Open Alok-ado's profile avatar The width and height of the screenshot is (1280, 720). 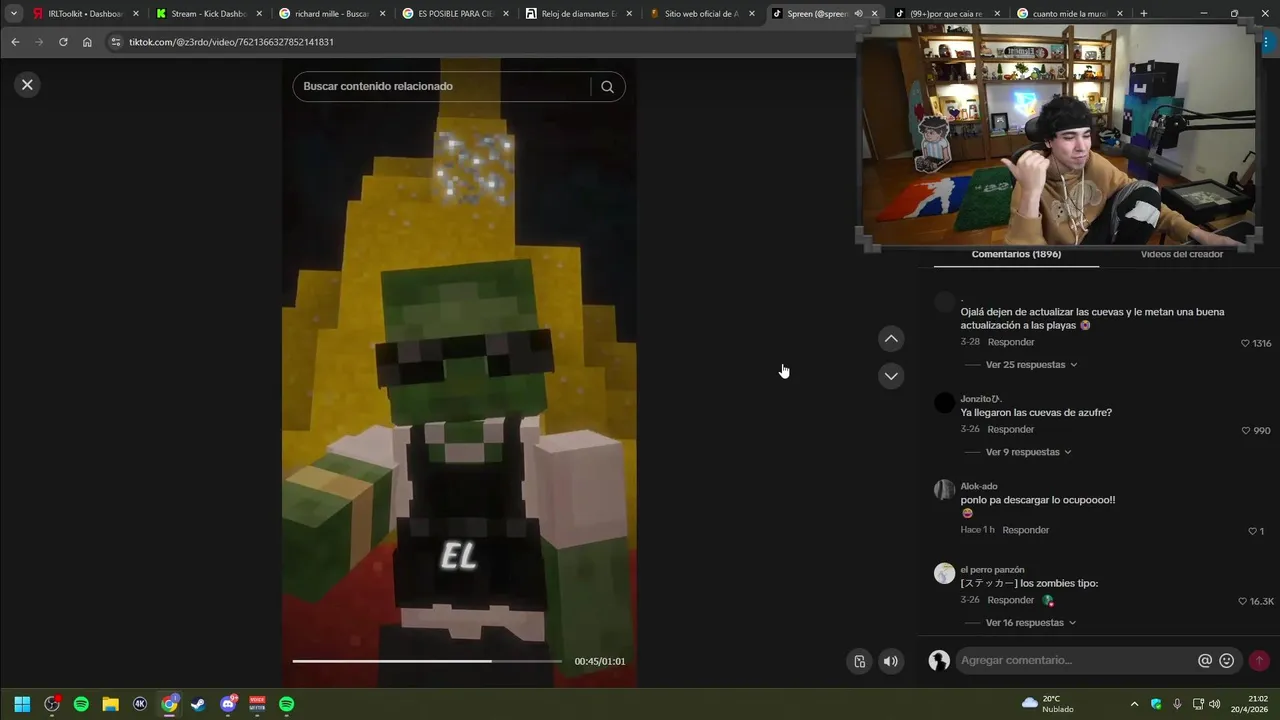pyautogui.click(x=944, y=490)
